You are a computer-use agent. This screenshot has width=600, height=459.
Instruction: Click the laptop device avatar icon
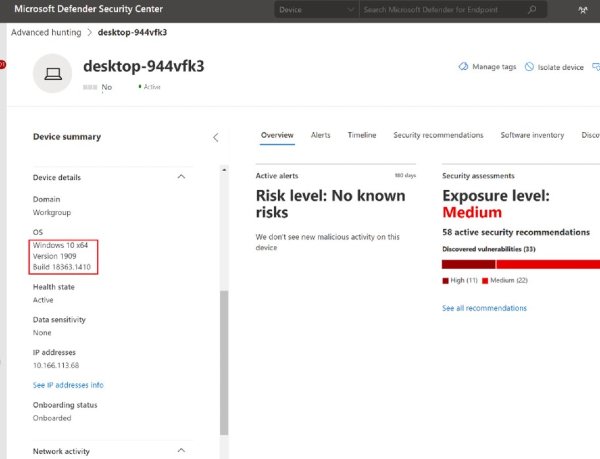click(x=53, y=73)
